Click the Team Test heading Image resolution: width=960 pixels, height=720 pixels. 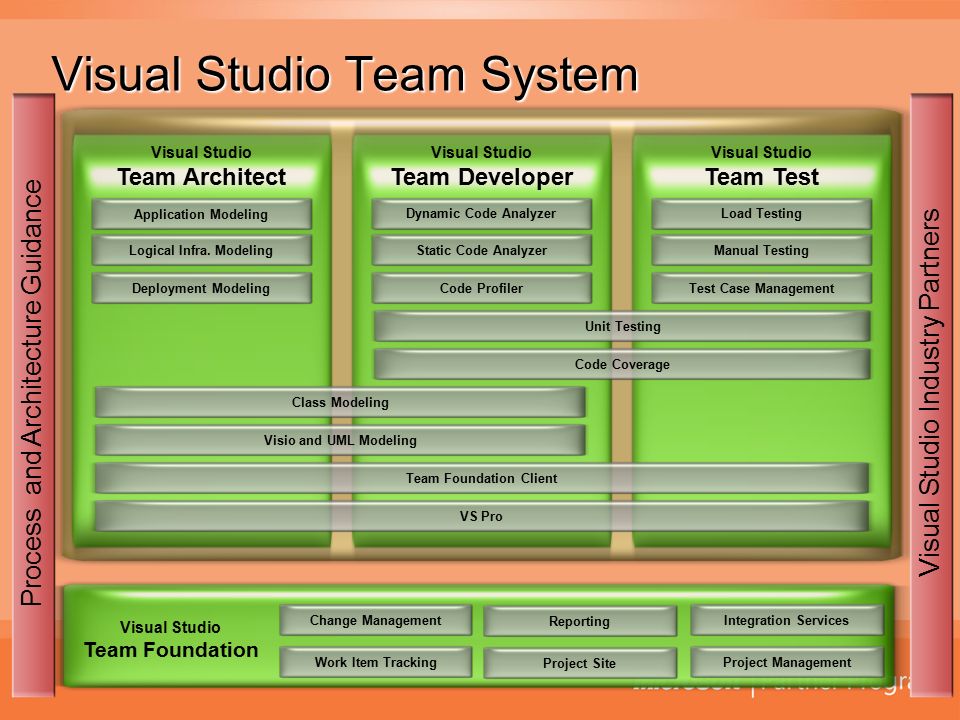coord(762,177)
